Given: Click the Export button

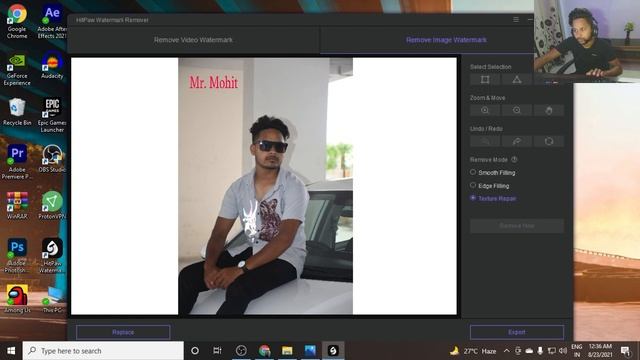Looking at the screenshot, I should pos(517,332).
